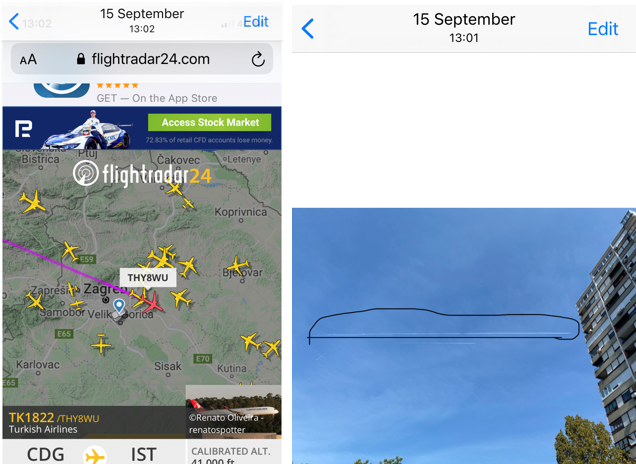Select the yellow plane near Bjelovar

238,266
